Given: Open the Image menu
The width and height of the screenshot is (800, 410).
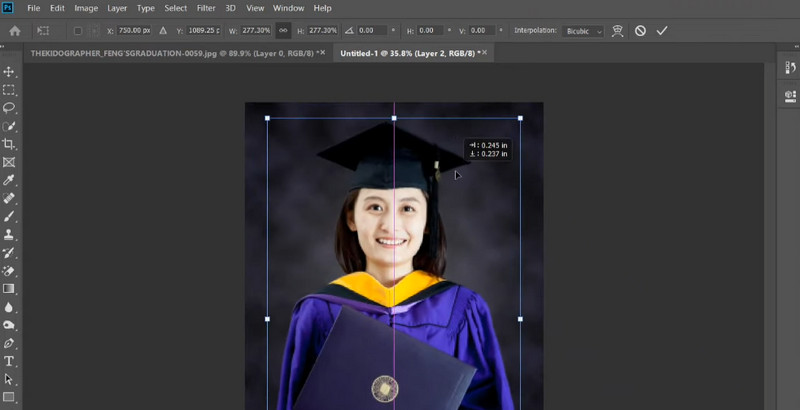Looking at the screenshot, I should point(86,8).
